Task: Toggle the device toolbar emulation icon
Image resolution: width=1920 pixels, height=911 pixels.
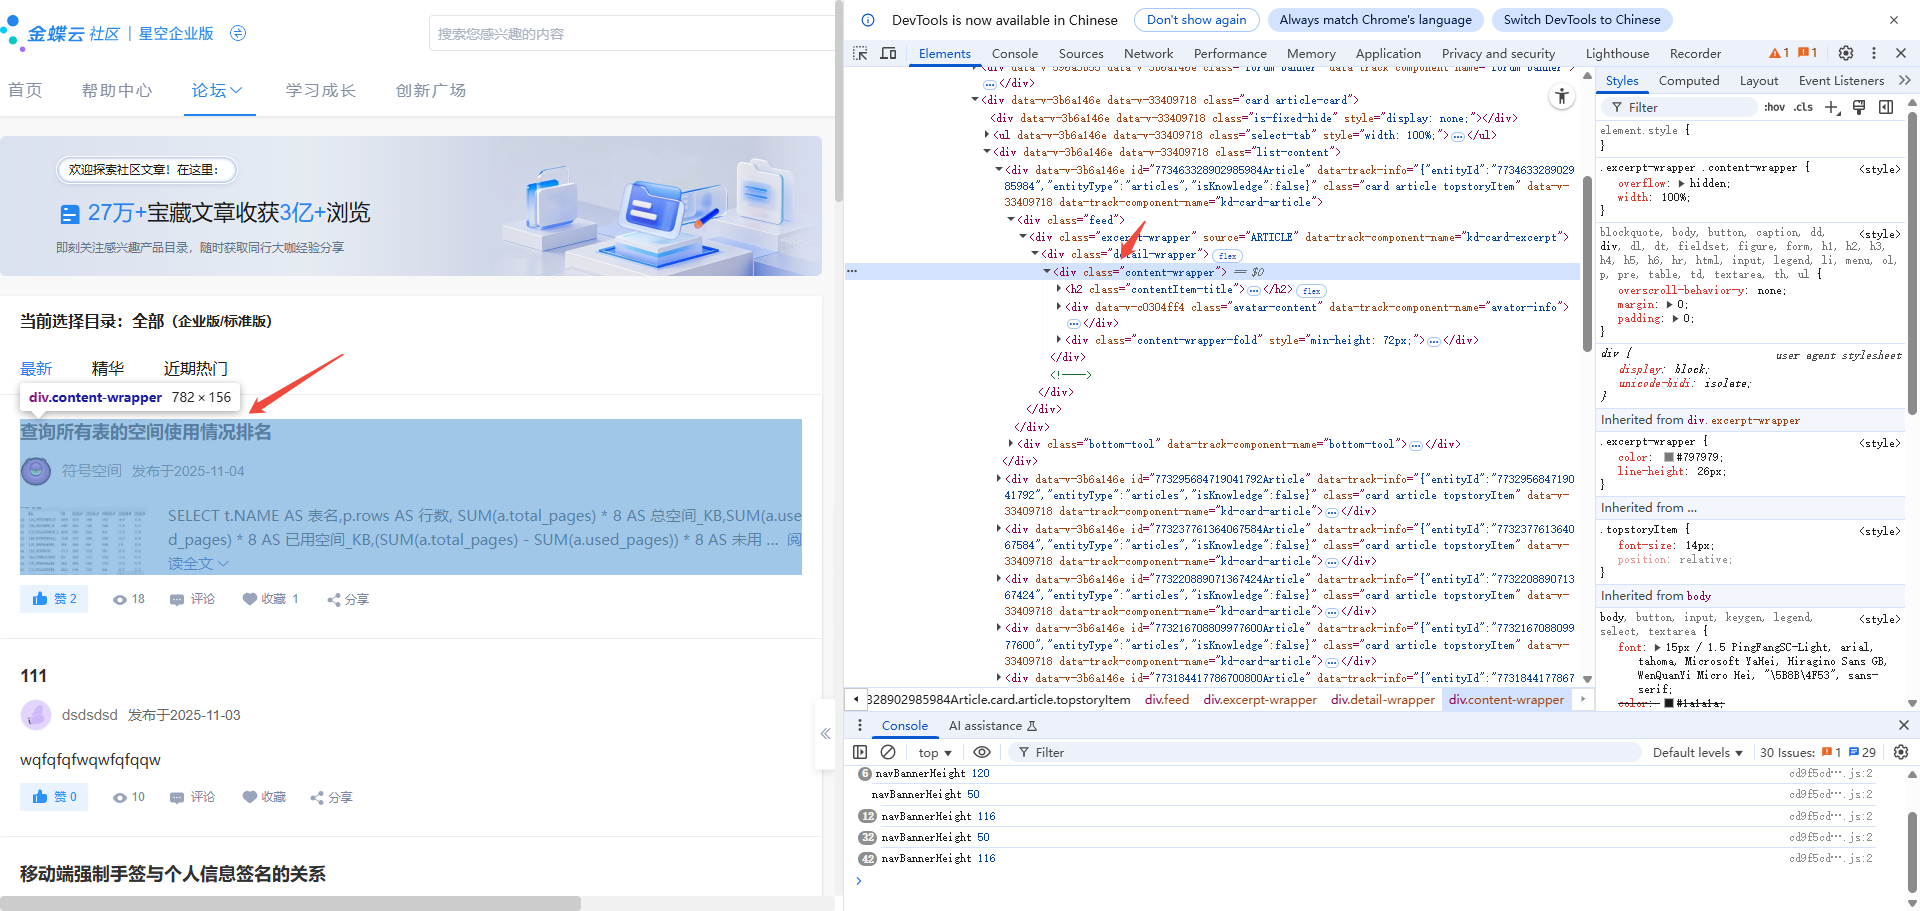Action: click(888, 53)
